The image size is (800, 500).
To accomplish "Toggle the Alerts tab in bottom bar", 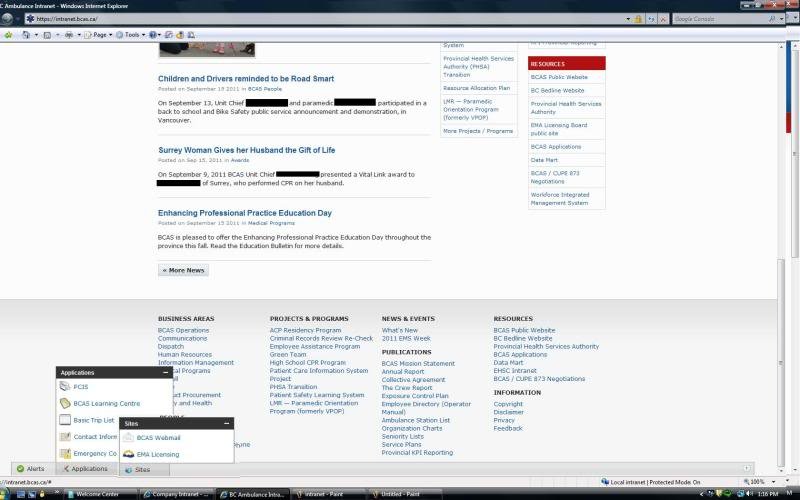I will coord(31,468).
